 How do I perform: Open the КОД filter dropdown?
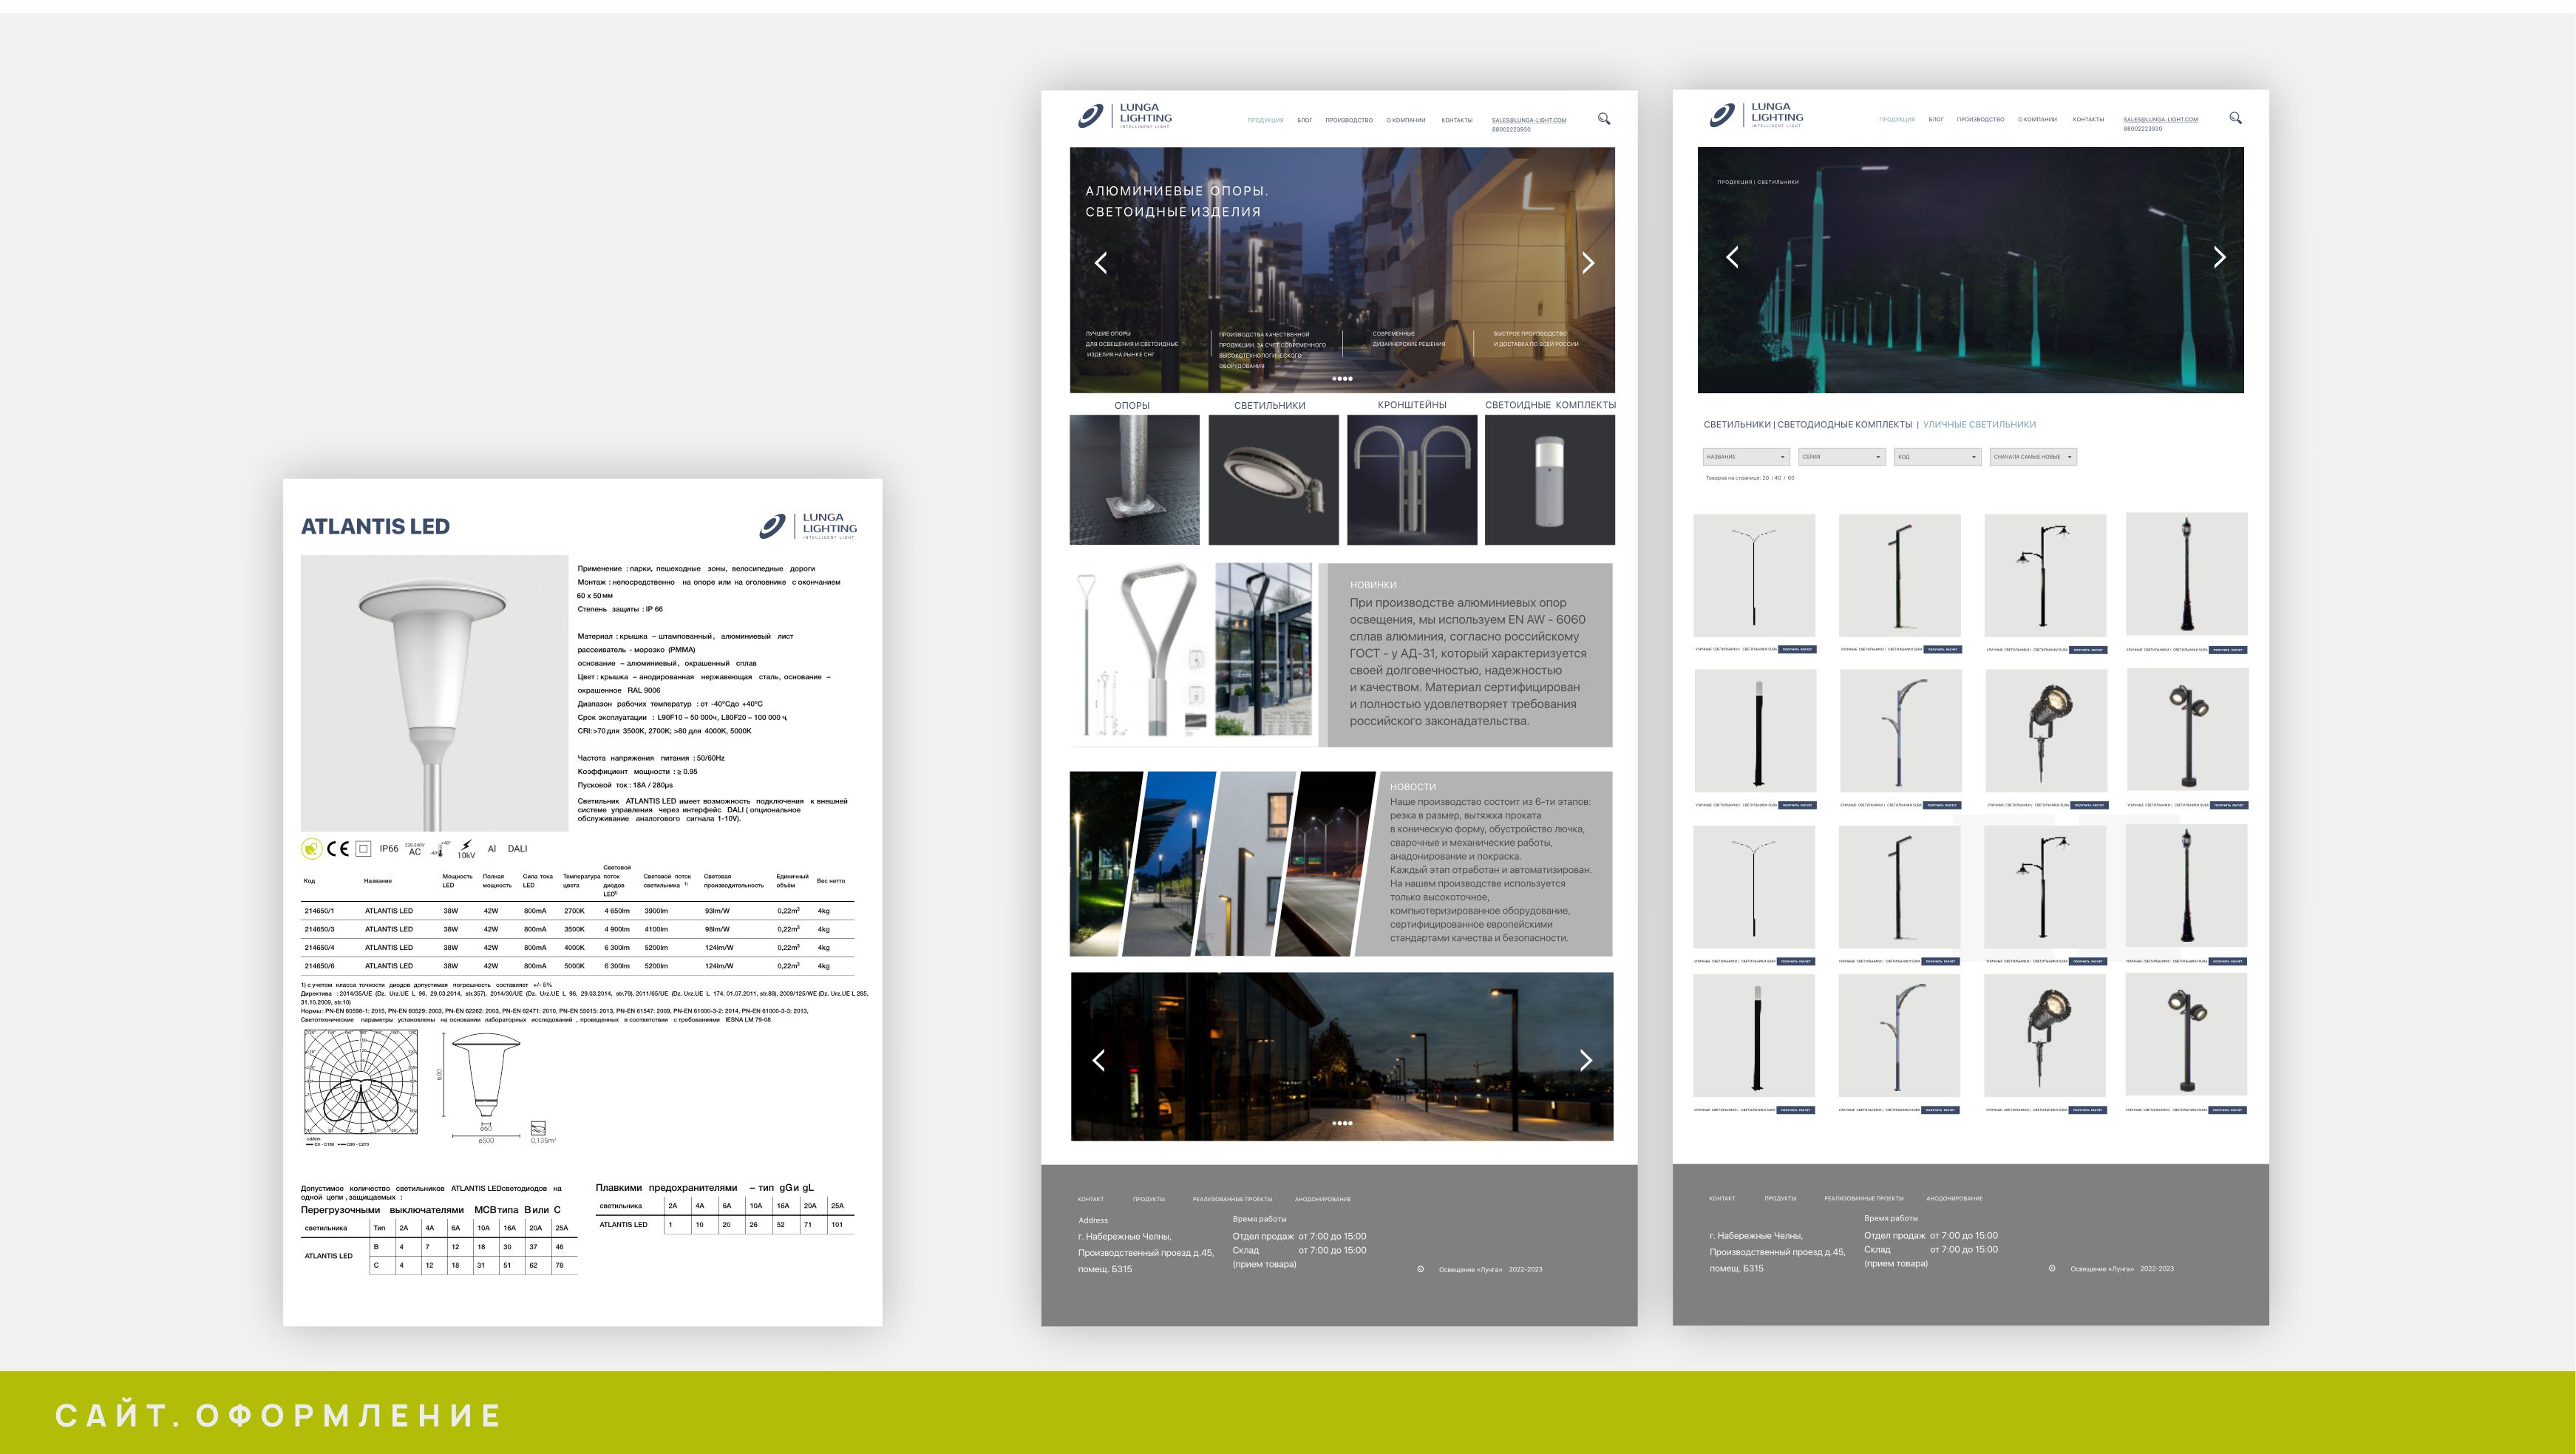coord(1937,457)
